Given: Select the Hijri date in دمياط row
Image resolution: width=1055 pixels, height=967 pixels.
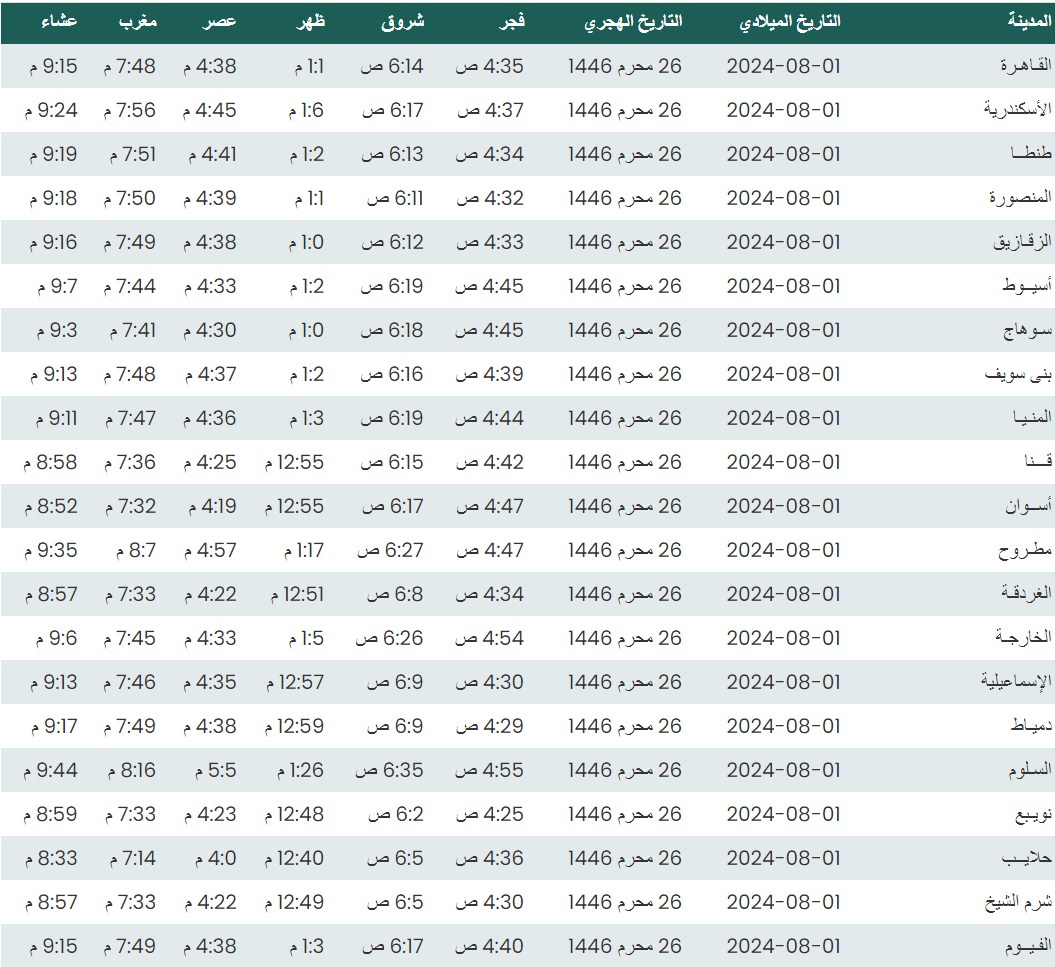Looking at the screenshot, I should coord(625,726).
